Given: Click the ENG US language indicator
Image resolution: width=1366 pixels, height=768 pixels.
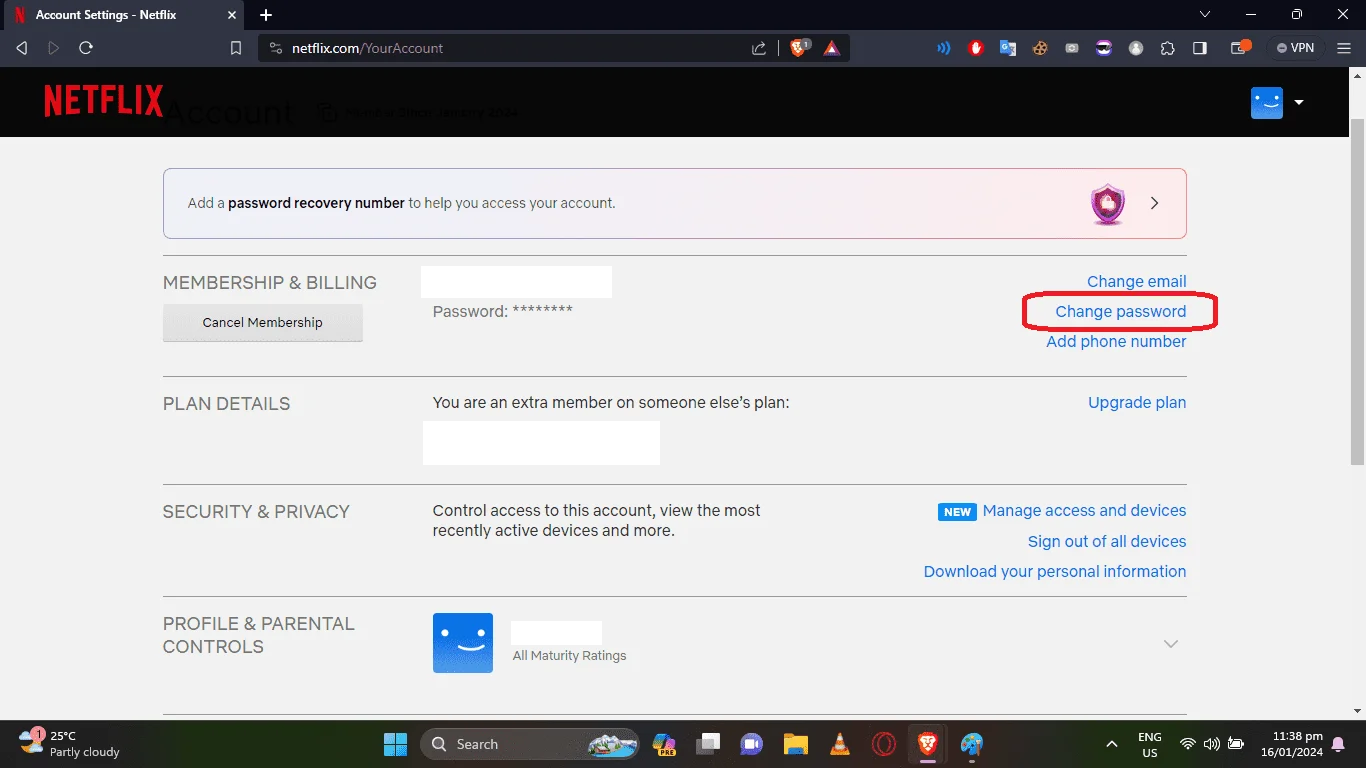Looking at the screenshot, I should pyautogui.click(x=1149, y=744).
